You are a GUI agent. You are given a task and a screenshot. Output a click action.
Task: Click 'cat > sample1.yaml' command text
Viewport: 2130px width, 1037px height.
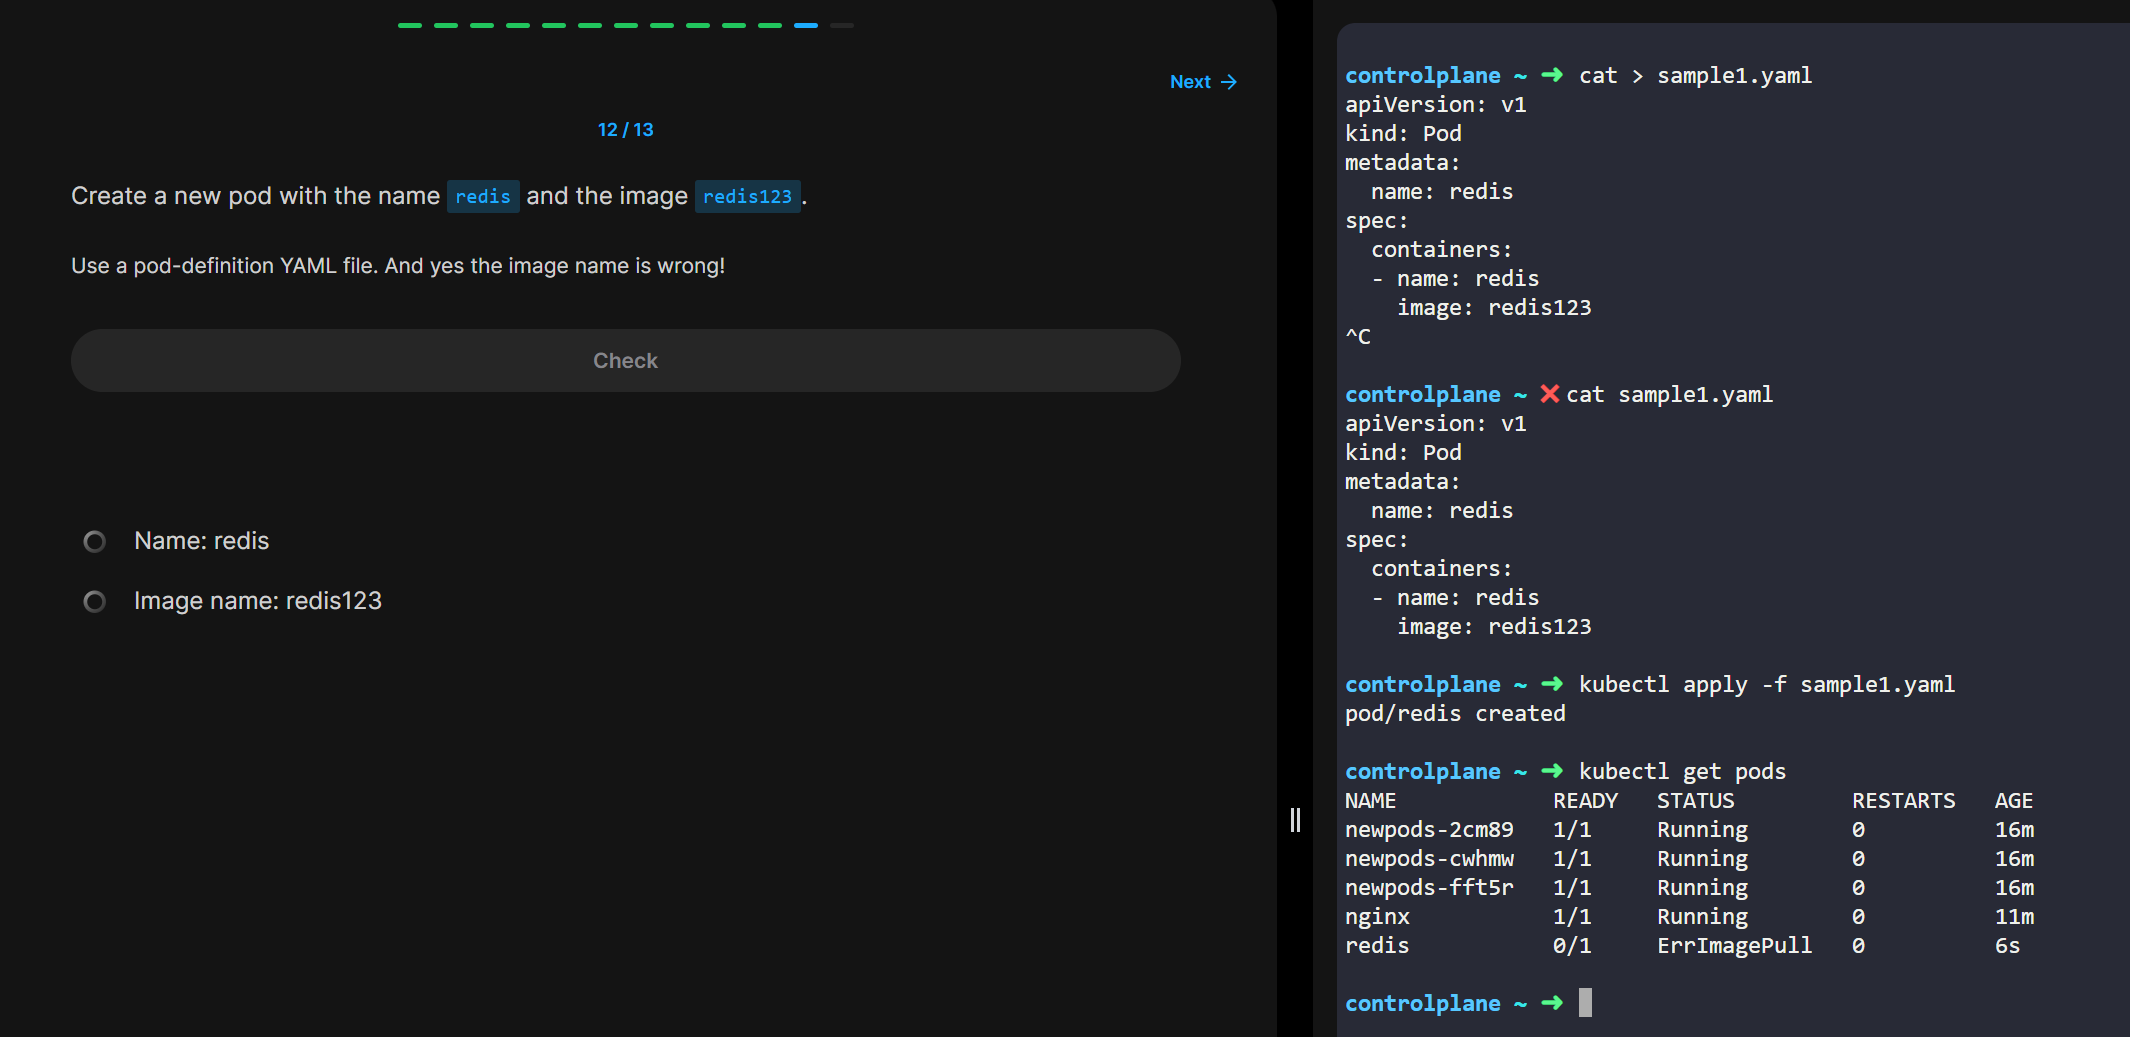1695,76
